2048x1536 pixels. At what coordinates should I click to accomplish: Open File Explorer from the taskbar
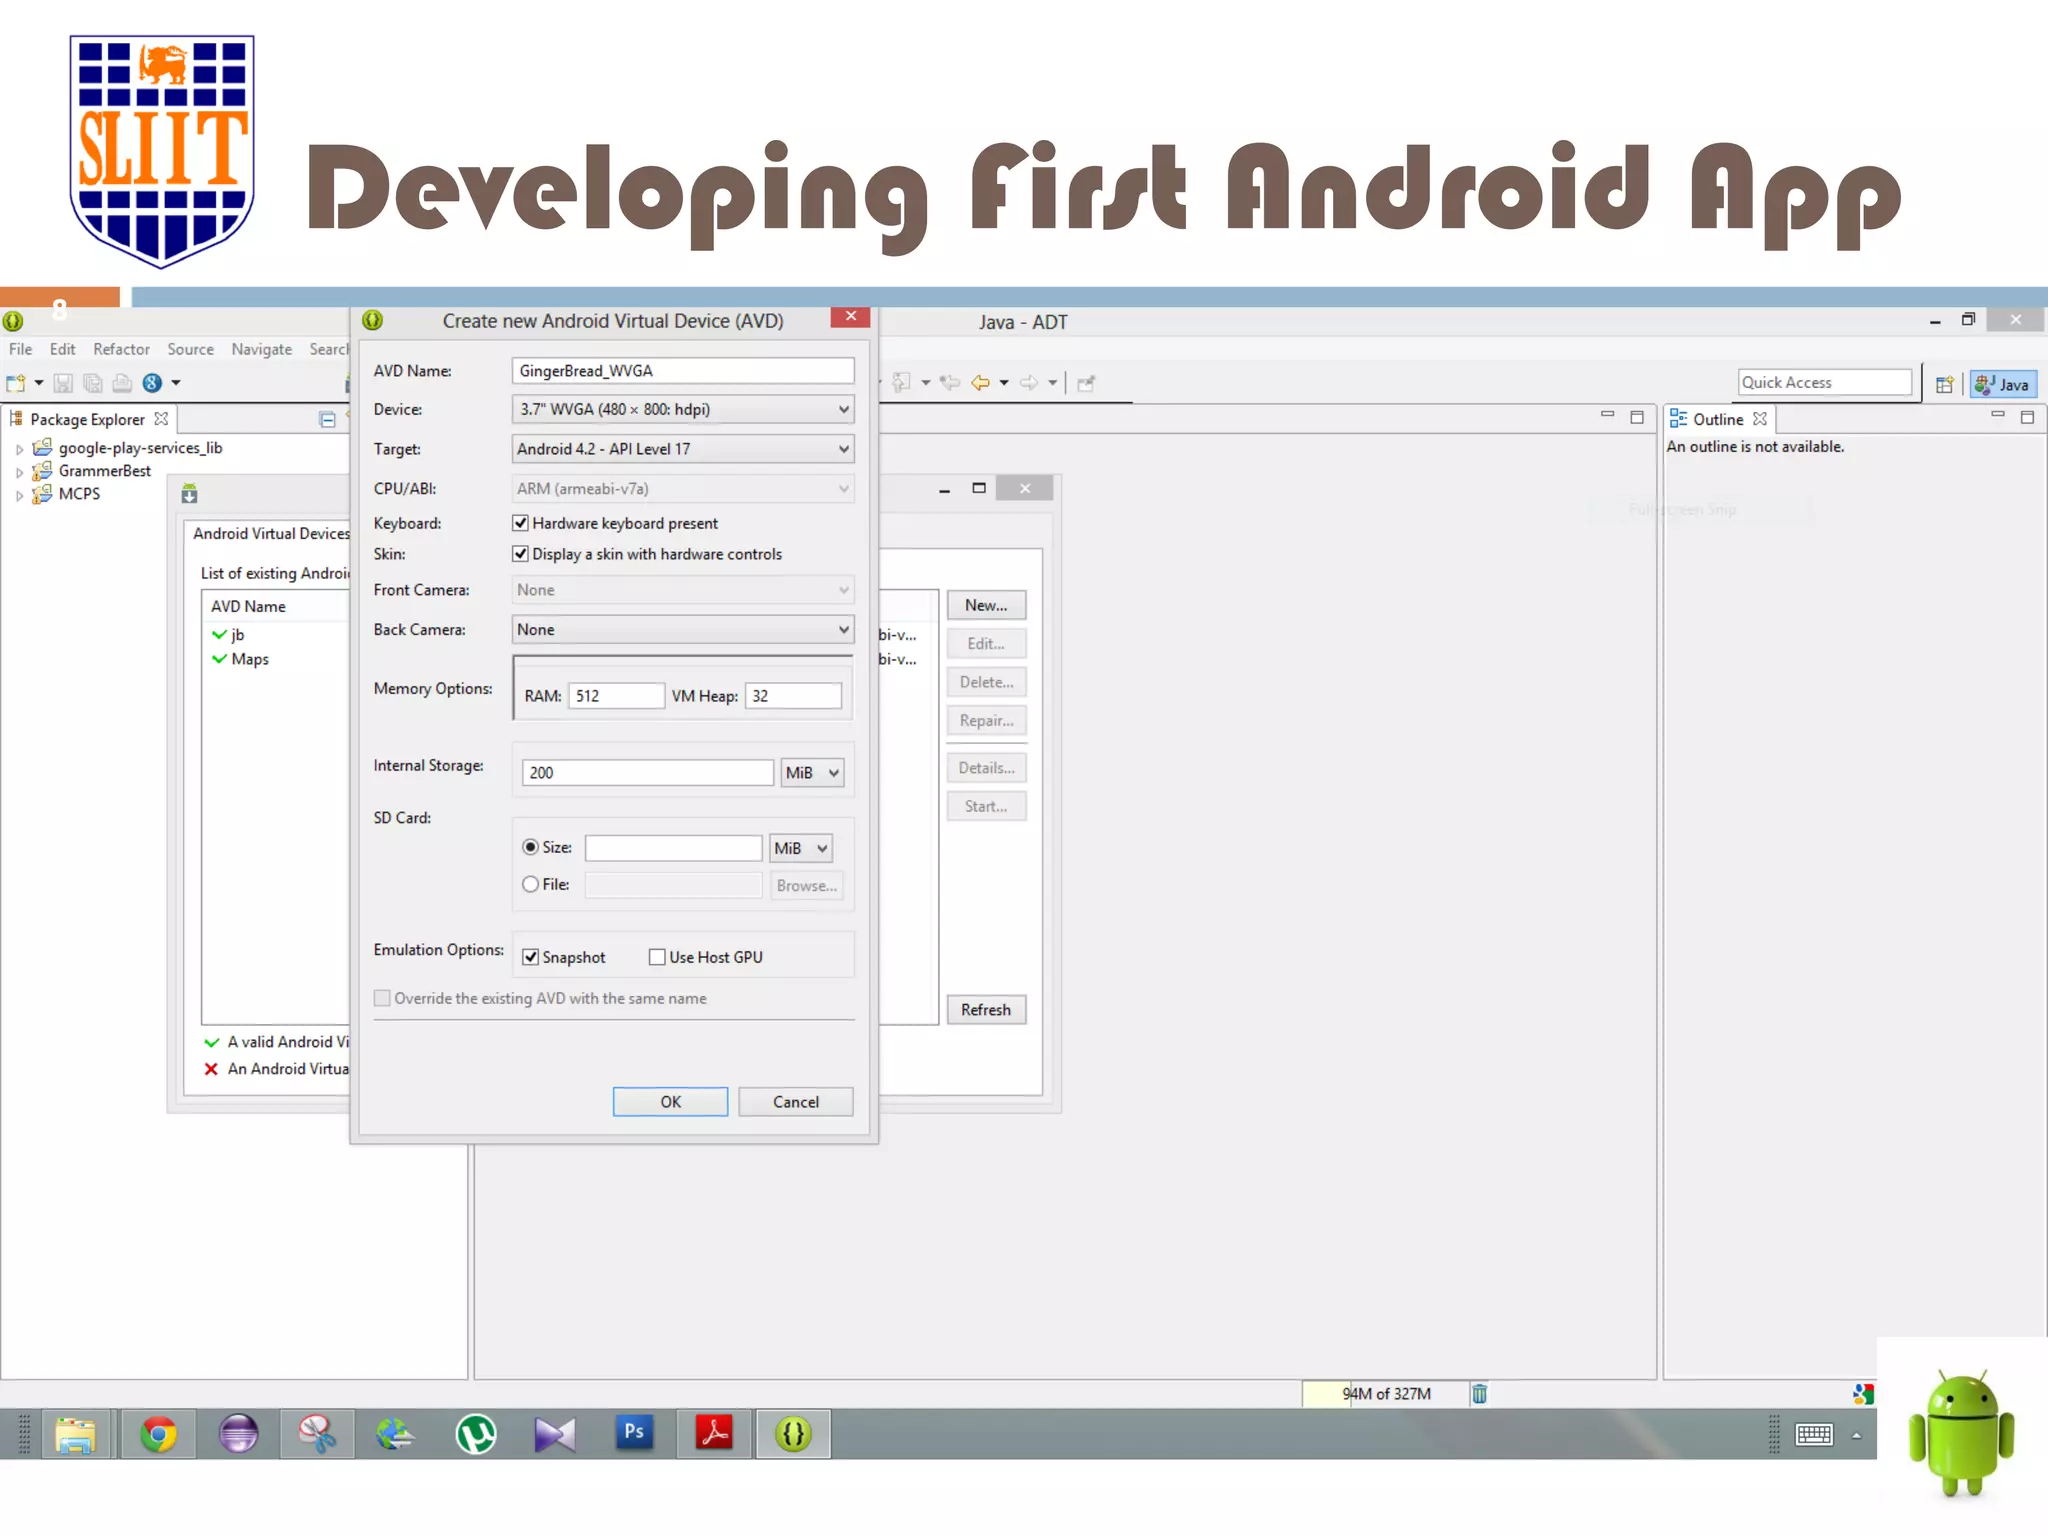tap(75, 1434)
